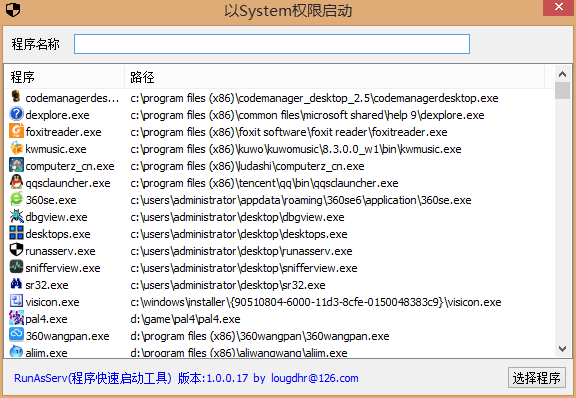Select the dexplore.exe program name
576x398 pixels.
pyautogui.click(x=57, y=115)
